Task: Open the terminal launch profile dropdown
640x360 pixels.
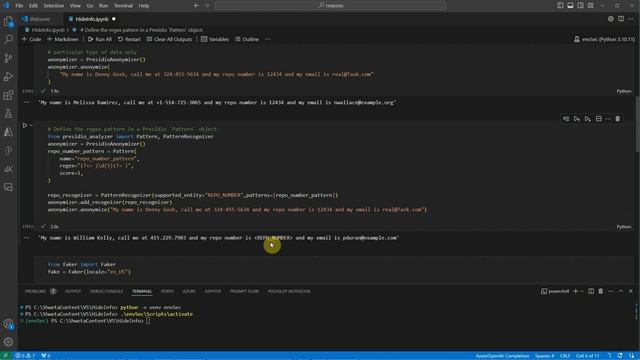Action: point(582,291)
